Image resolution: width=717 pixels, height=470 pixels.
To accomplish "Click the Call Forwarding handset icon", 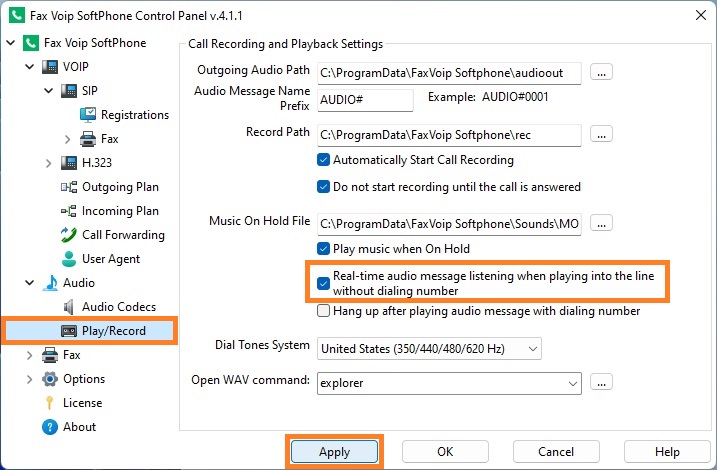I will (69, 235).
